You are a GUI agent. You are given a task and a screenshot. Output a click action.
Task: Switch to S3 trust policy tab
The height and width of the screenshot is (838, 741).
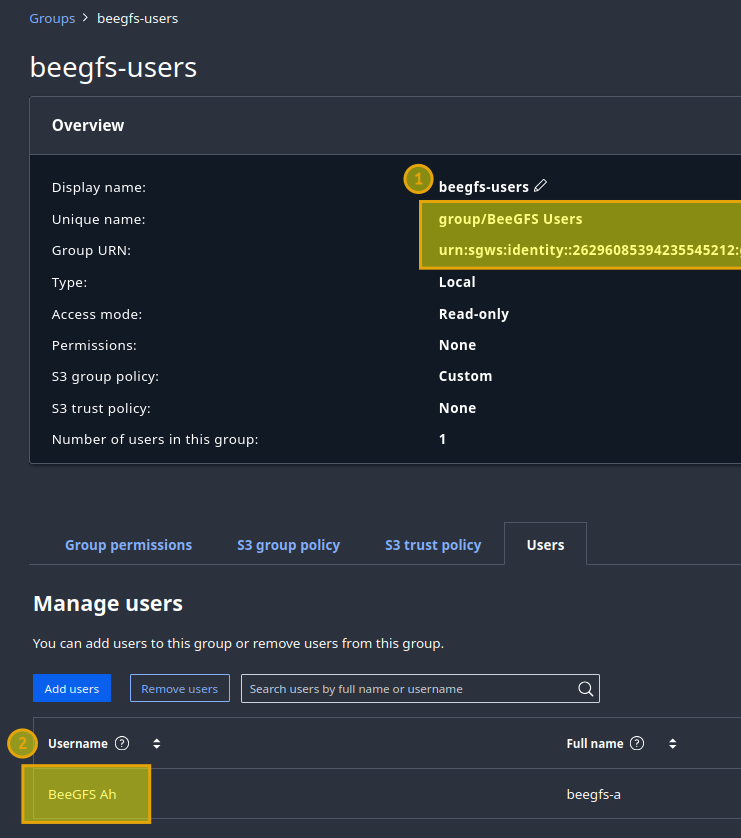point(433,545)
